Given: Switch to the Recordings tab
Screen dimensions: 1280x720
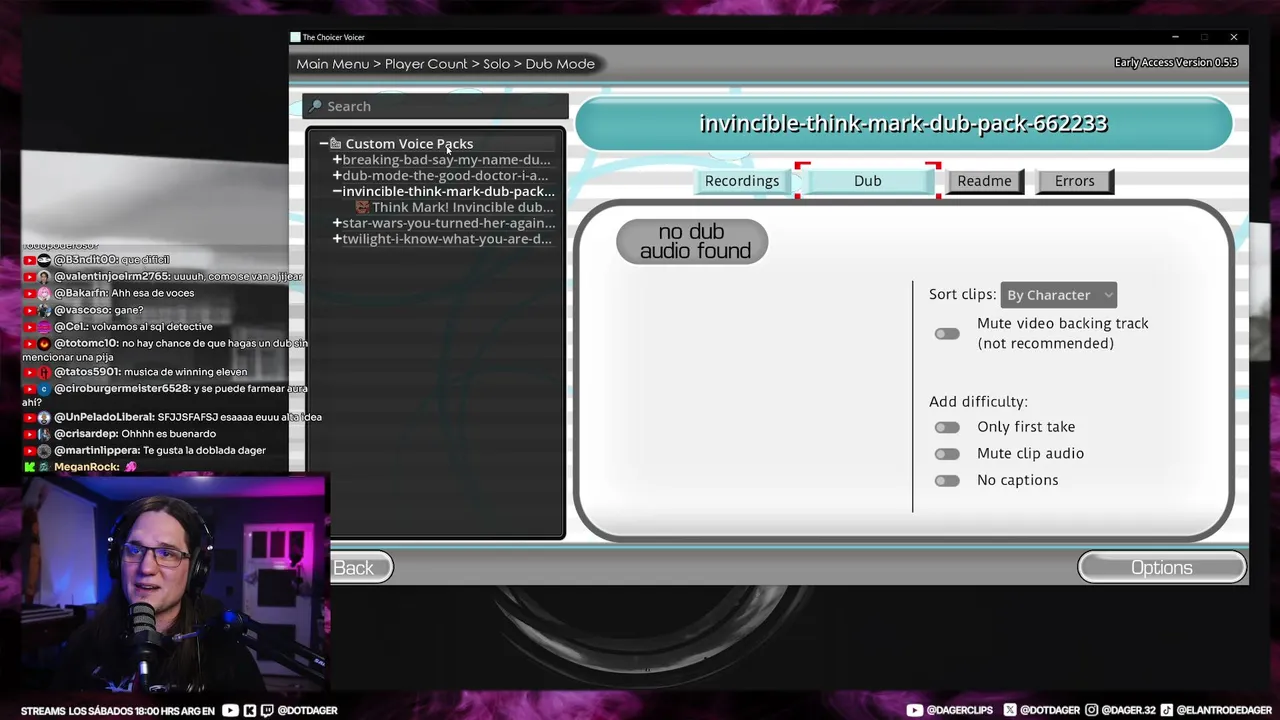Looking at the screenshot, I should 742,181.
